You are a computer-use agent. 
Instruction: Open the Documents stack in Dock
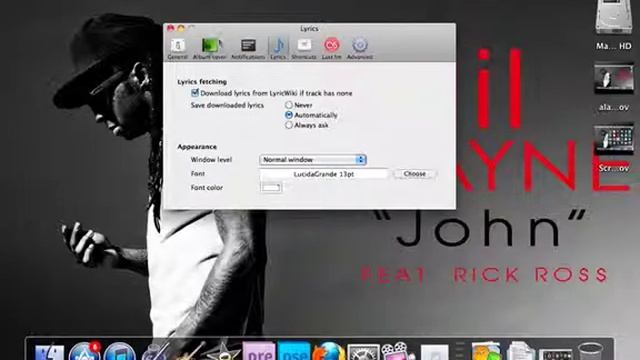(x=520, y=352)
